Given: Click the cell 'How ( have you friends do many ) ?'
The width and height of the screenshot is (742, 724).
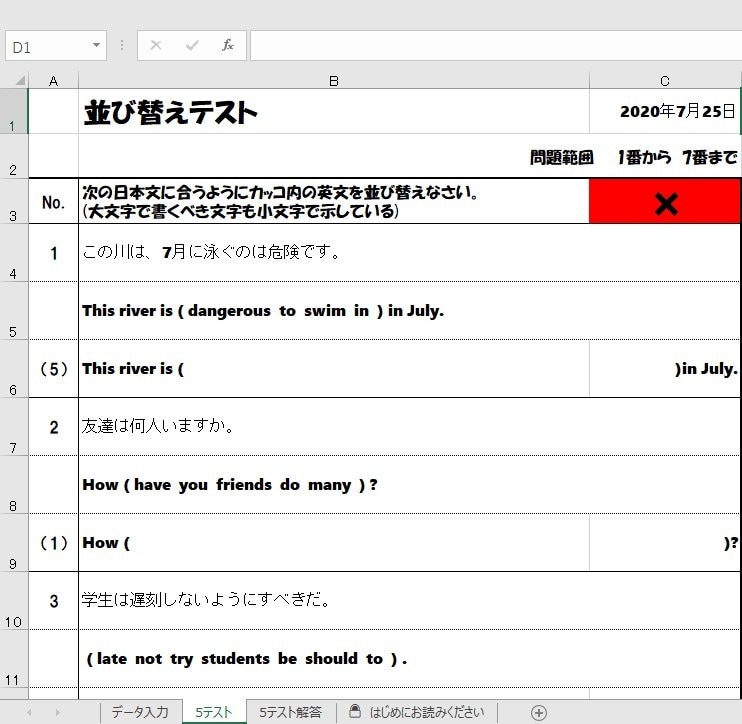Looking at the screenshot, I should pyautogui.click(x=409, y=485).
